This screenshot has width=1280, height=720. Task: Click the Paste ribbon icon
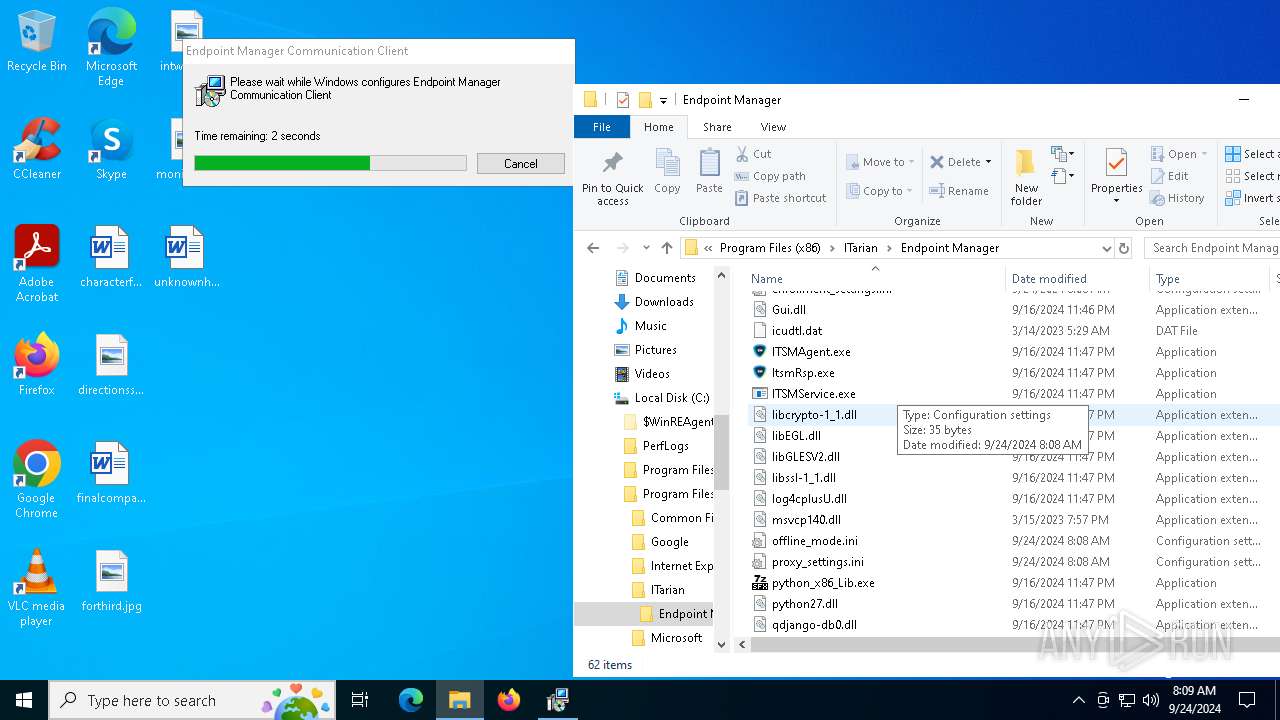tap(709, 171)
